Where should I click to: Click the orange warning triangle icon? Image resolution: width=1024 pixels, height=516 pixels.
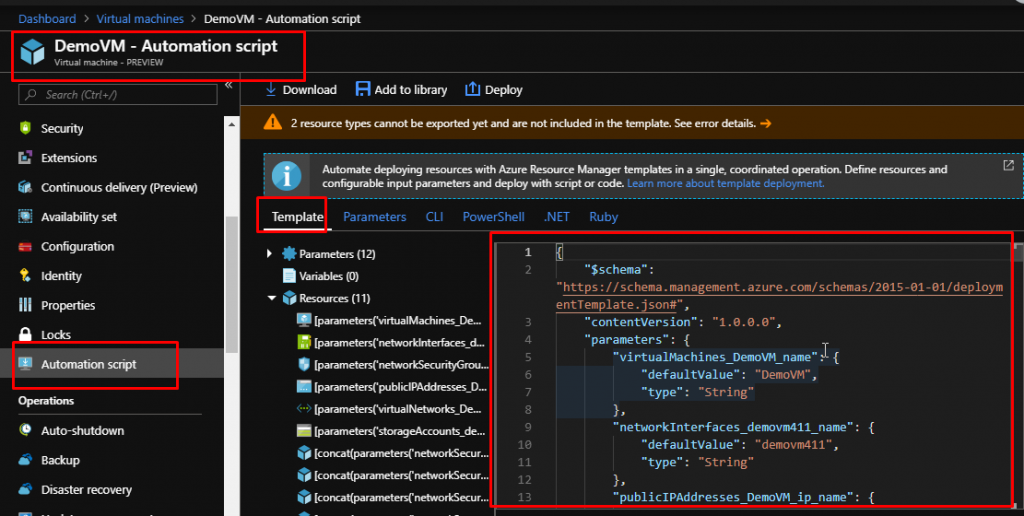click(273, 122)
